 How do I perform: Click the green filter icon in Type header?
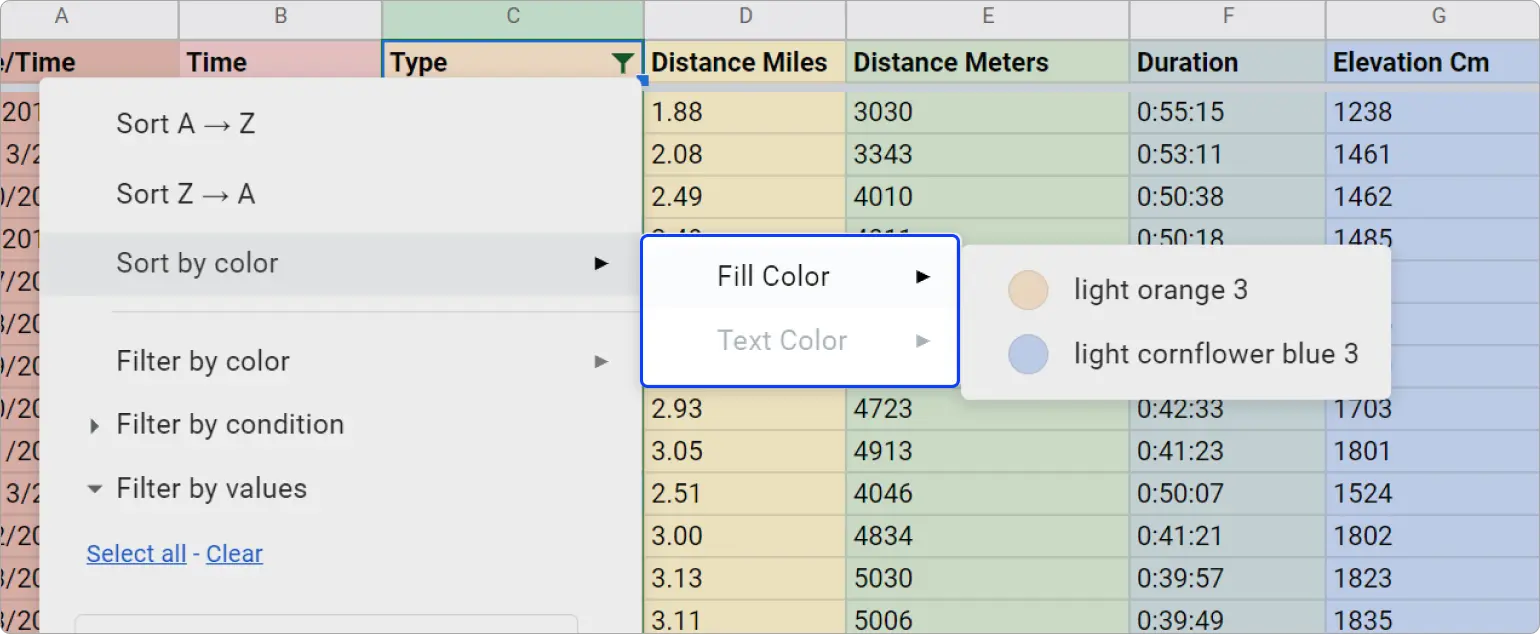pyautogui.click(x=622, y=63)
